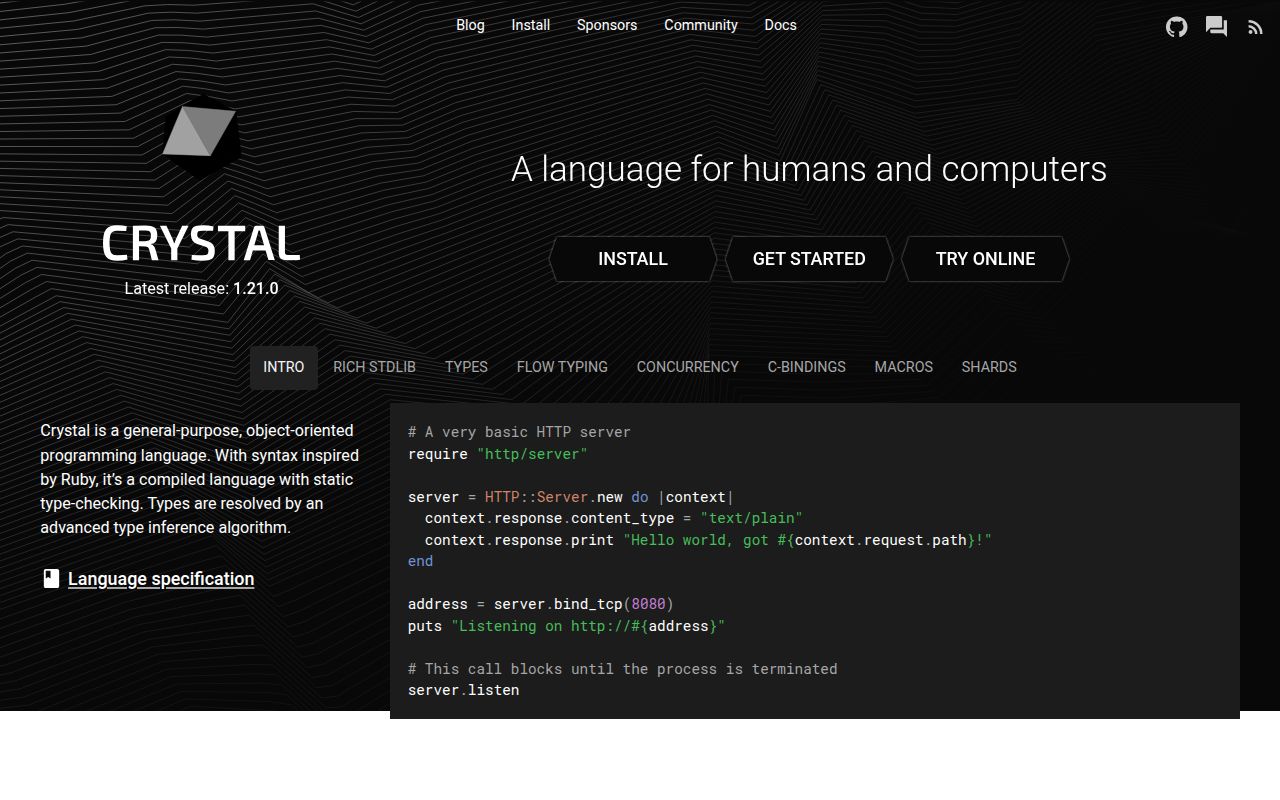Switch to the MACROS tab
This screenshot has height=800, width=1280.
(904, 367)
